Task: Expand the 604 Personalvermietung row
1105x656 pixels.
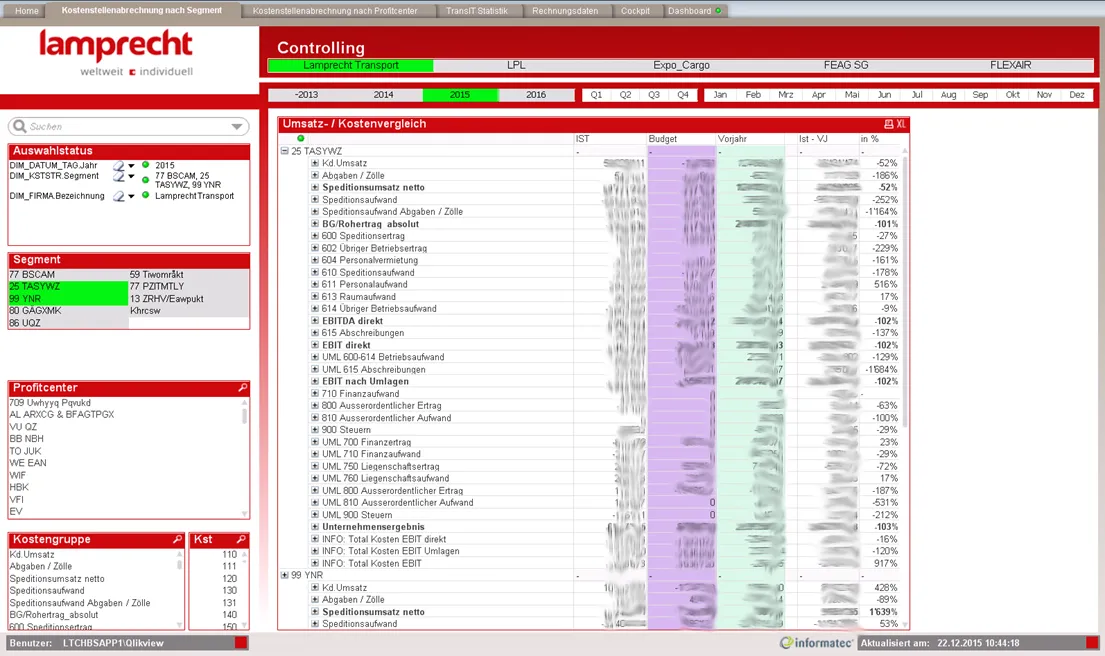Action: [315, 260]
